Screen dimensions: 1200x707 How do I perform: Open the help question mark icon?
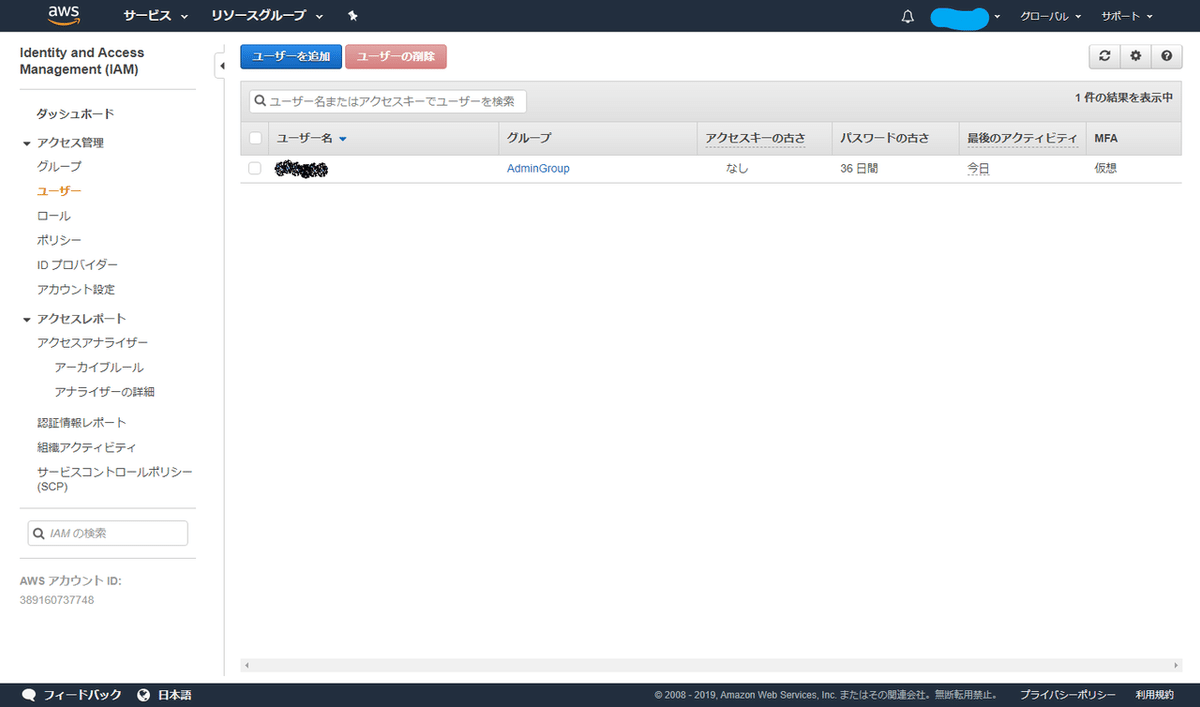1166,56
